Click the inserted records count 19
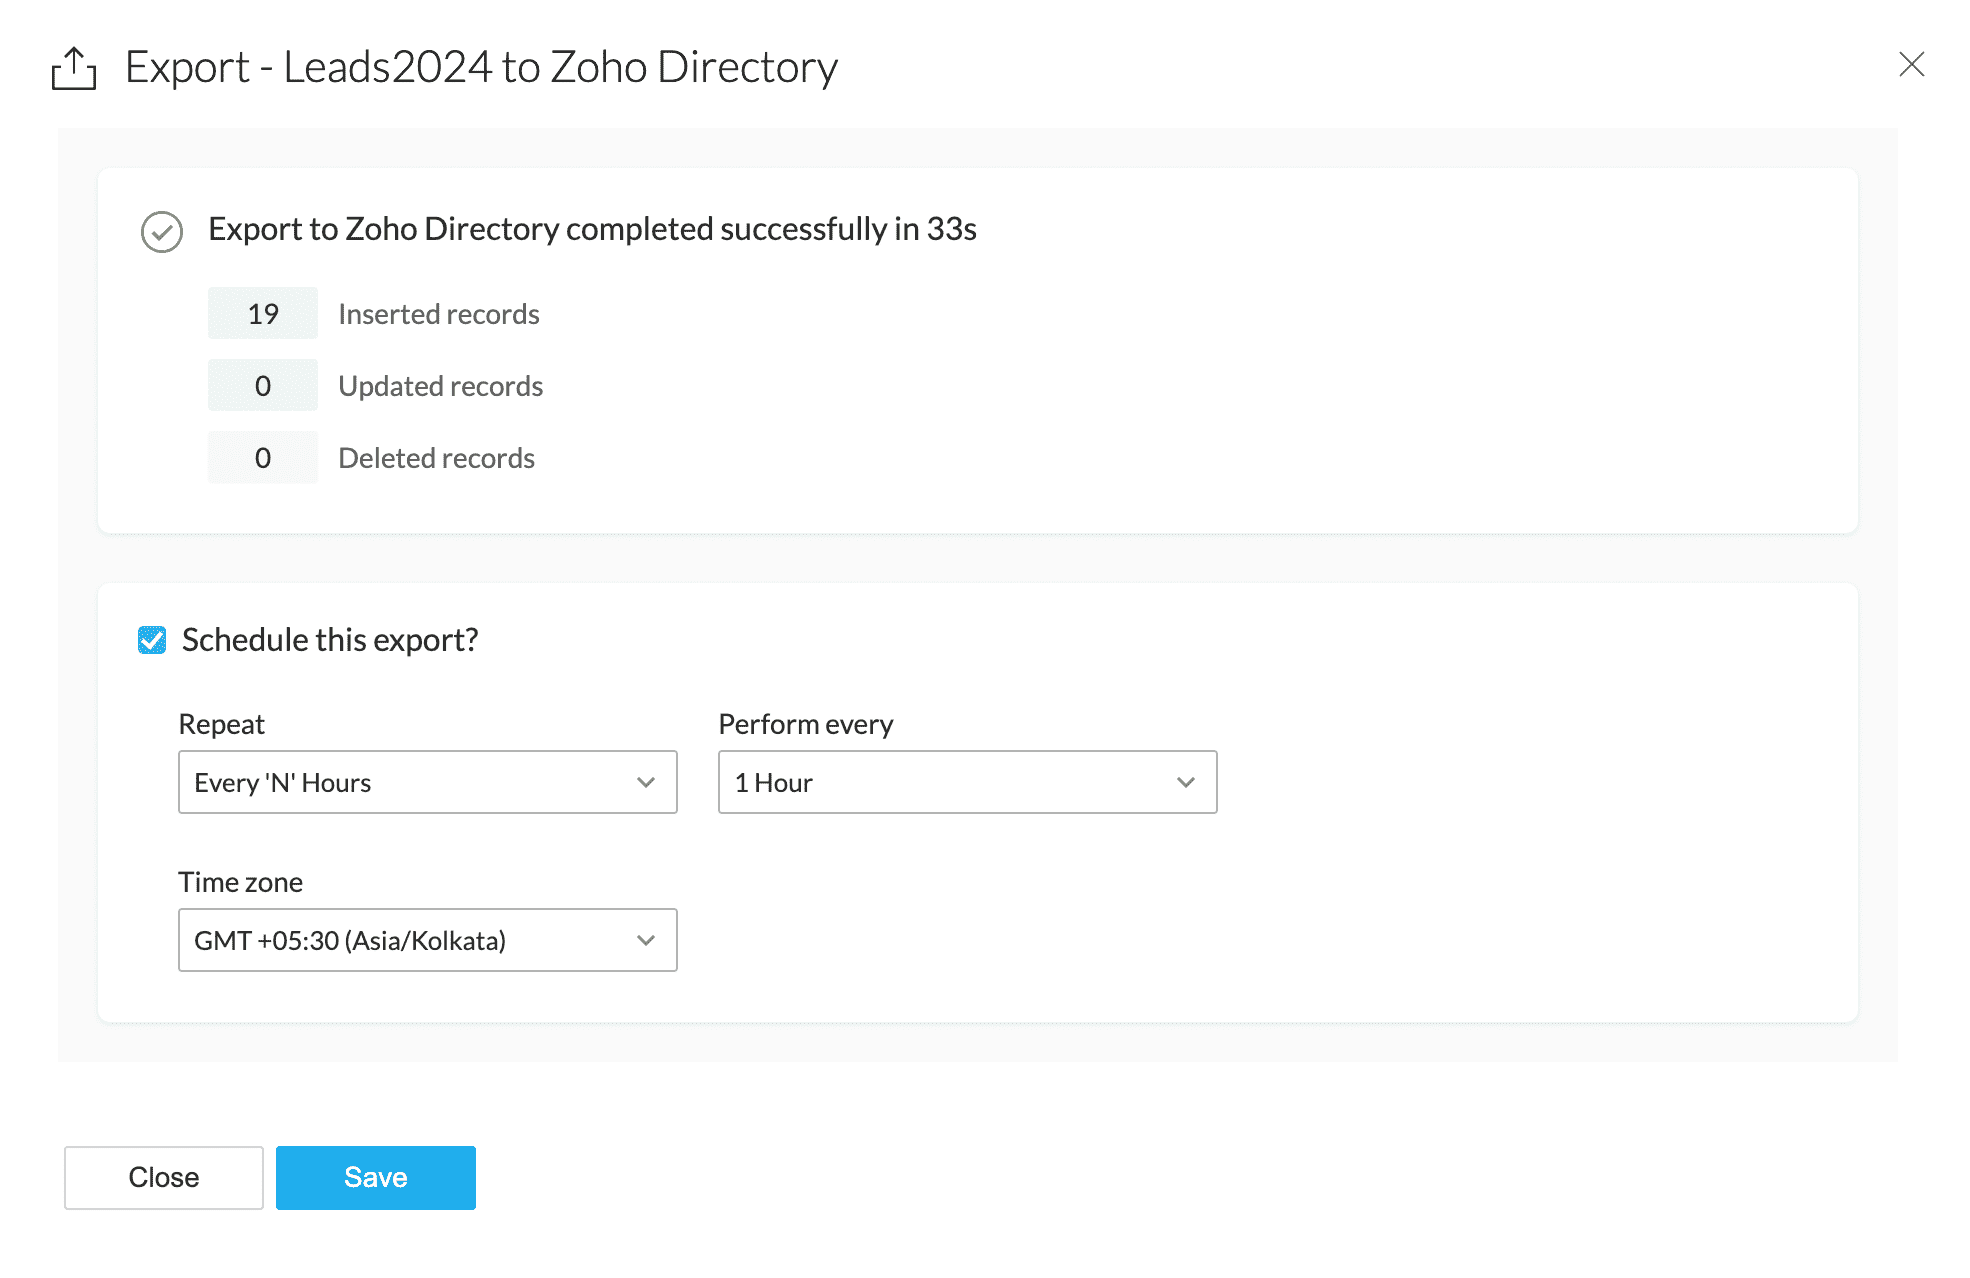1970x1278 pixels. click(263, 314)
